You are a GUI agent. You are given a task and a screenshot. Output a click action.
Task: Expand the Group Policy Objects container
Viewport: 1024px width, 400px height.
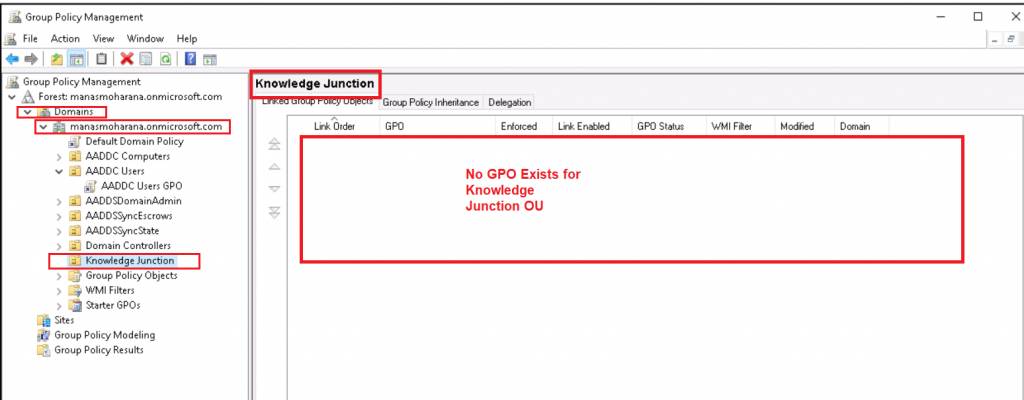[59, 275]
